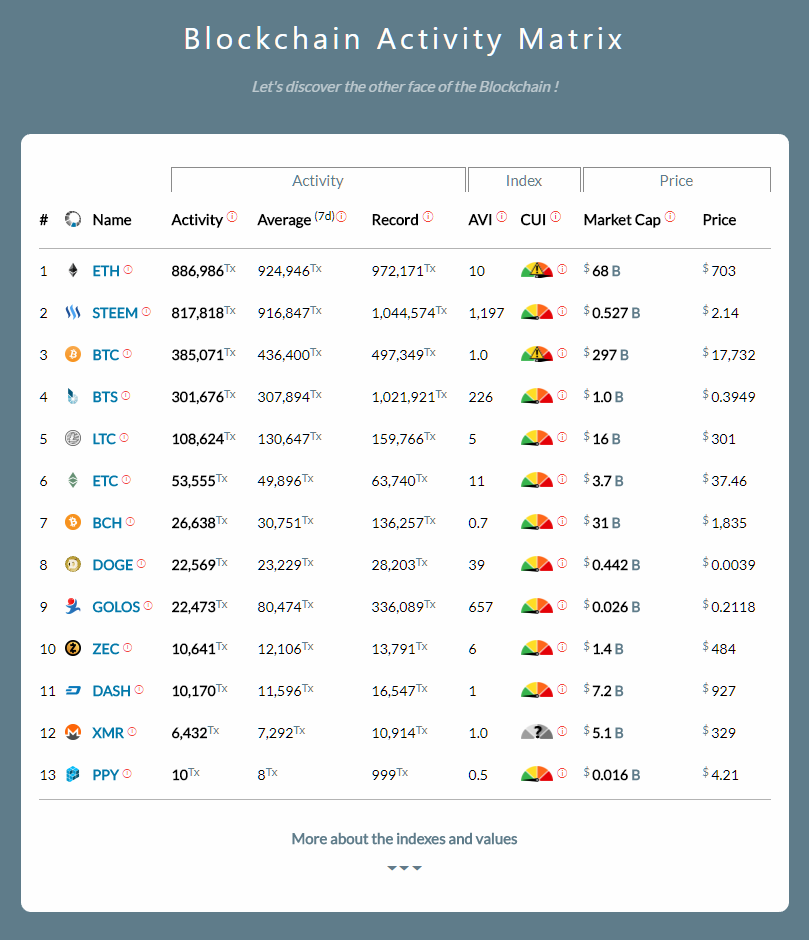Screen dimensions: 809x940
Task: Click Blockchain Activity Matrix page title
Action: tap(404, 39)
